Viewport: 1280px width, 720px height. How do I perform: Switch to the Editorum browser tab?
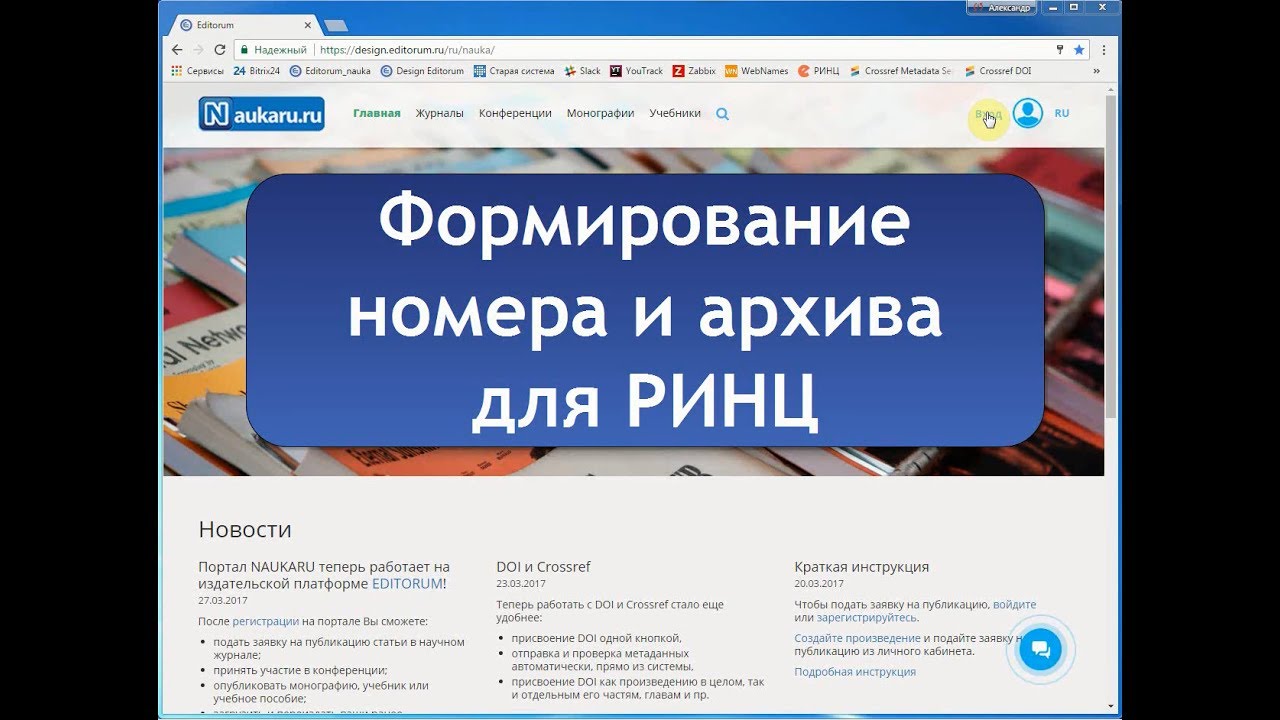point(240,25)
